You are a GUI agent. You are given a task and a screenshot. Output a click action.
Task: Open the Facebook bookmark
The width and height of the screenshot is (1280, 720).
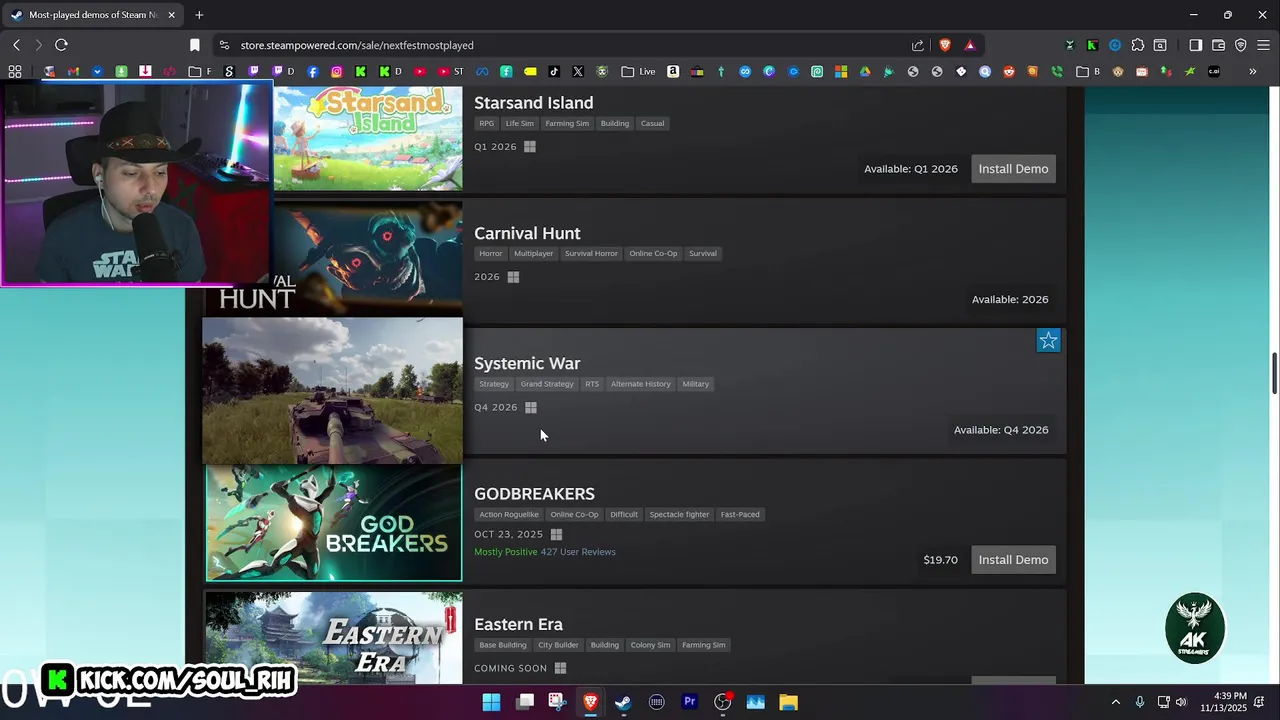313,72
